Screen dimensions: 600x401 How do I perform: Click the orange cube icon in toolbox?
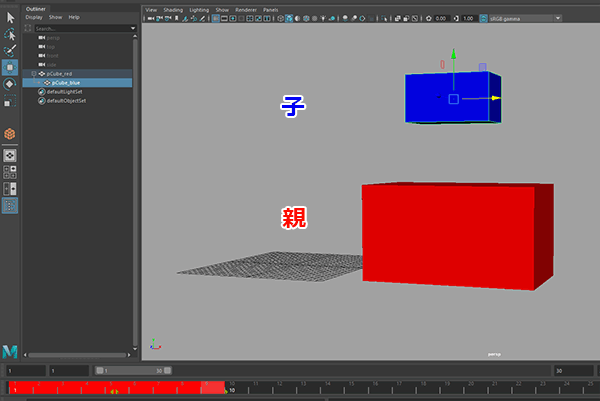tap(10, 133)
